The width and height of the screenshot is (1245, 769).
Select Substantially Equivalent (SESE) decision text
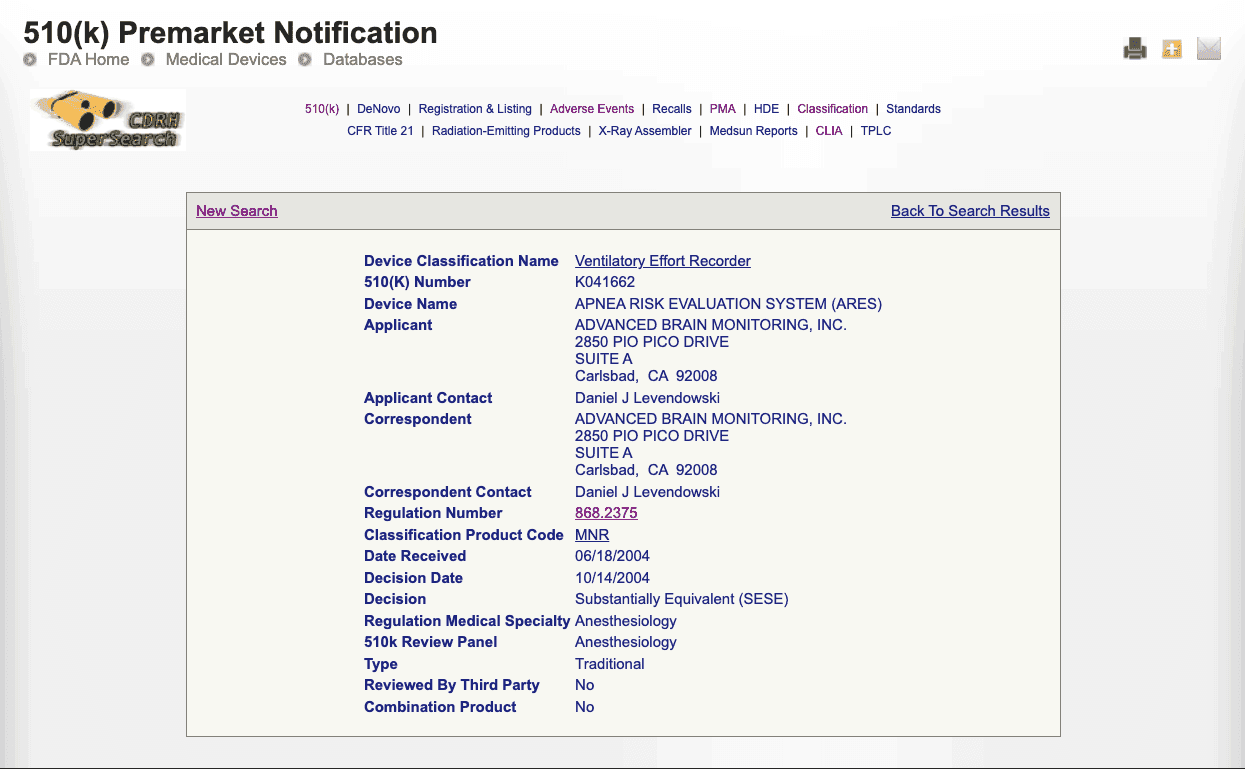coord(682,599)
